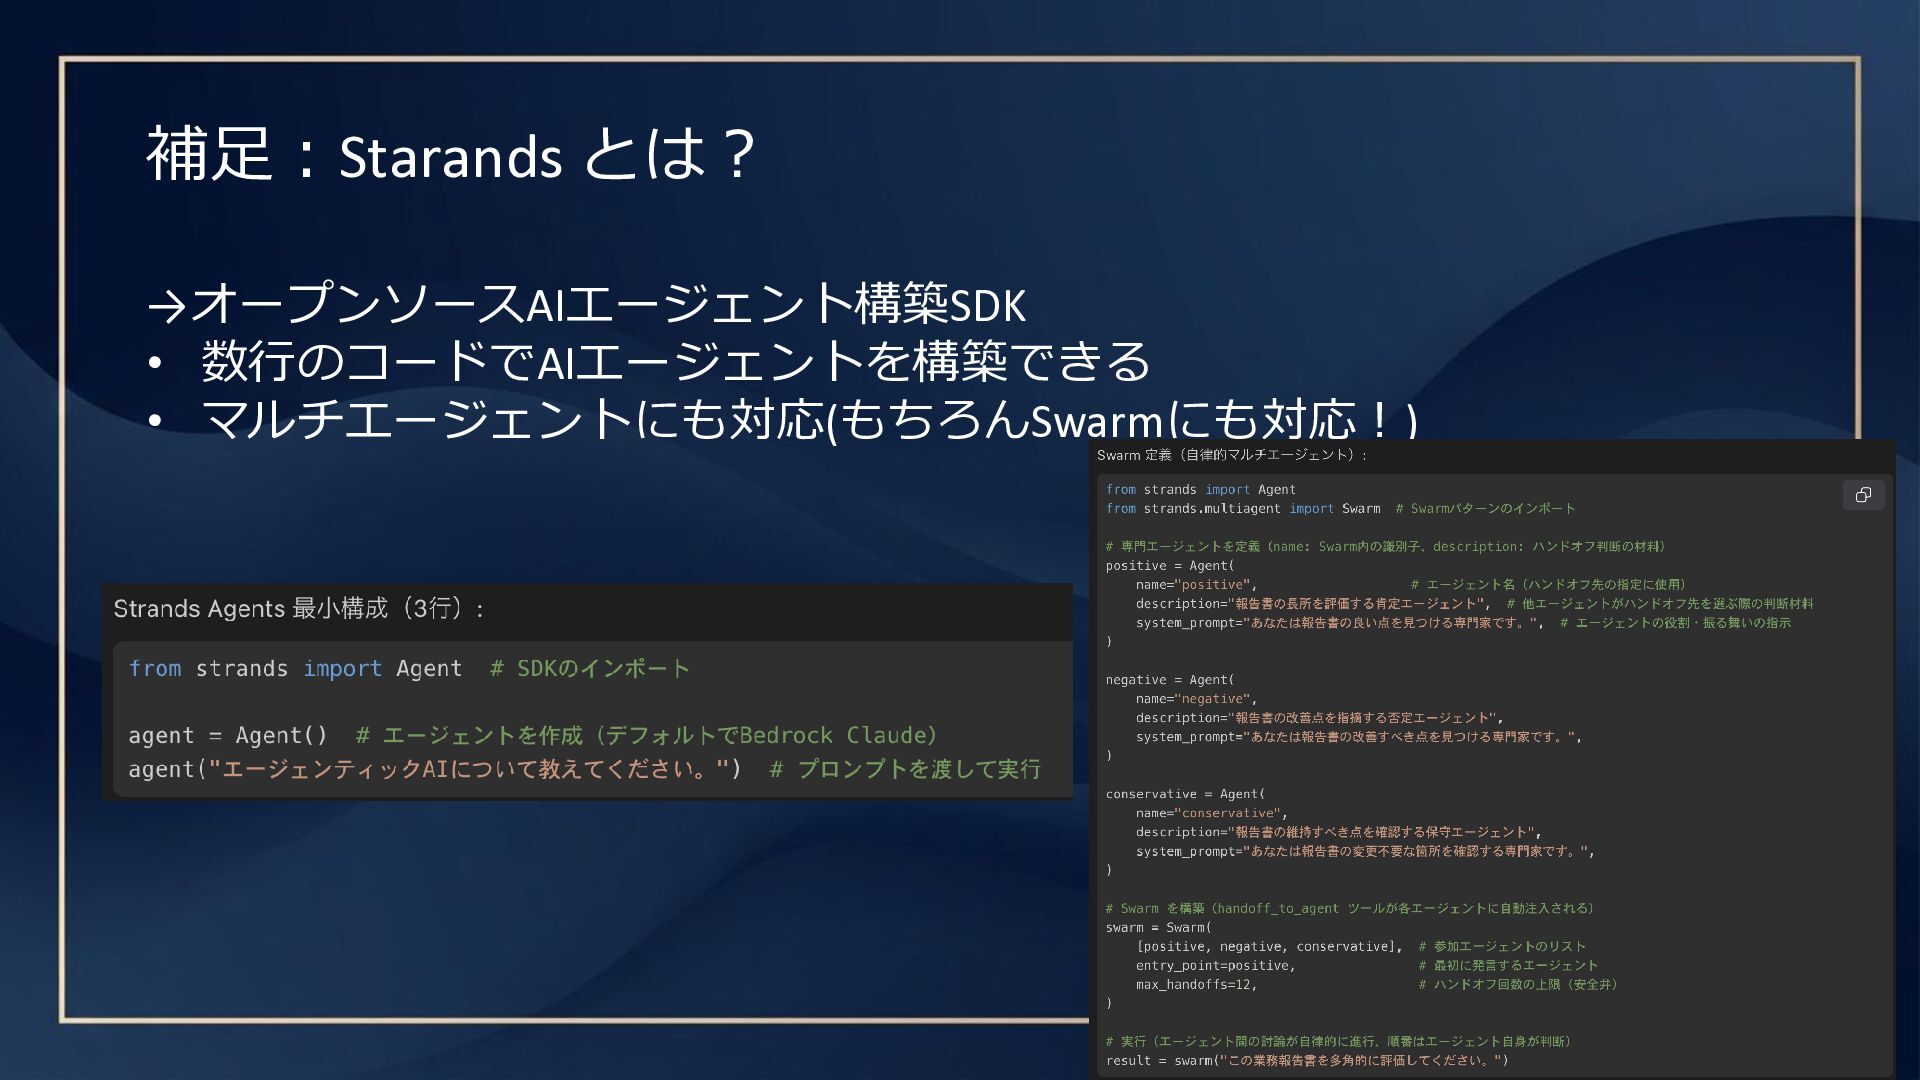The image size is (1920, 1080).
Task: Click the copy code icon in Swarm block
Action: (1863, 495)
